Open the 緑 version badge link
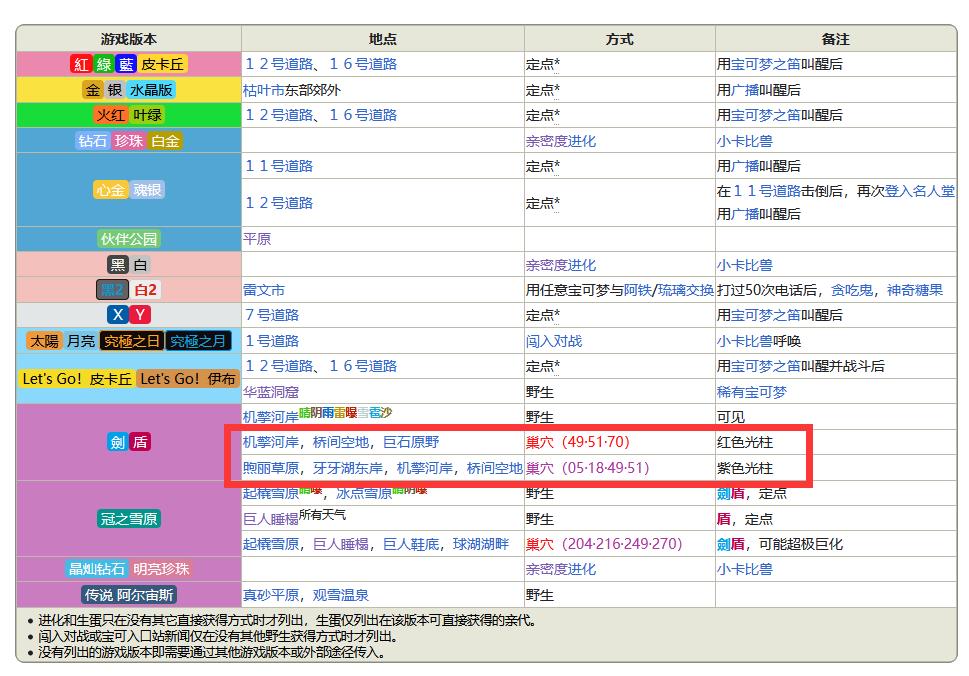This screenshot has width=969, height=676. click(x=104, y=64)
